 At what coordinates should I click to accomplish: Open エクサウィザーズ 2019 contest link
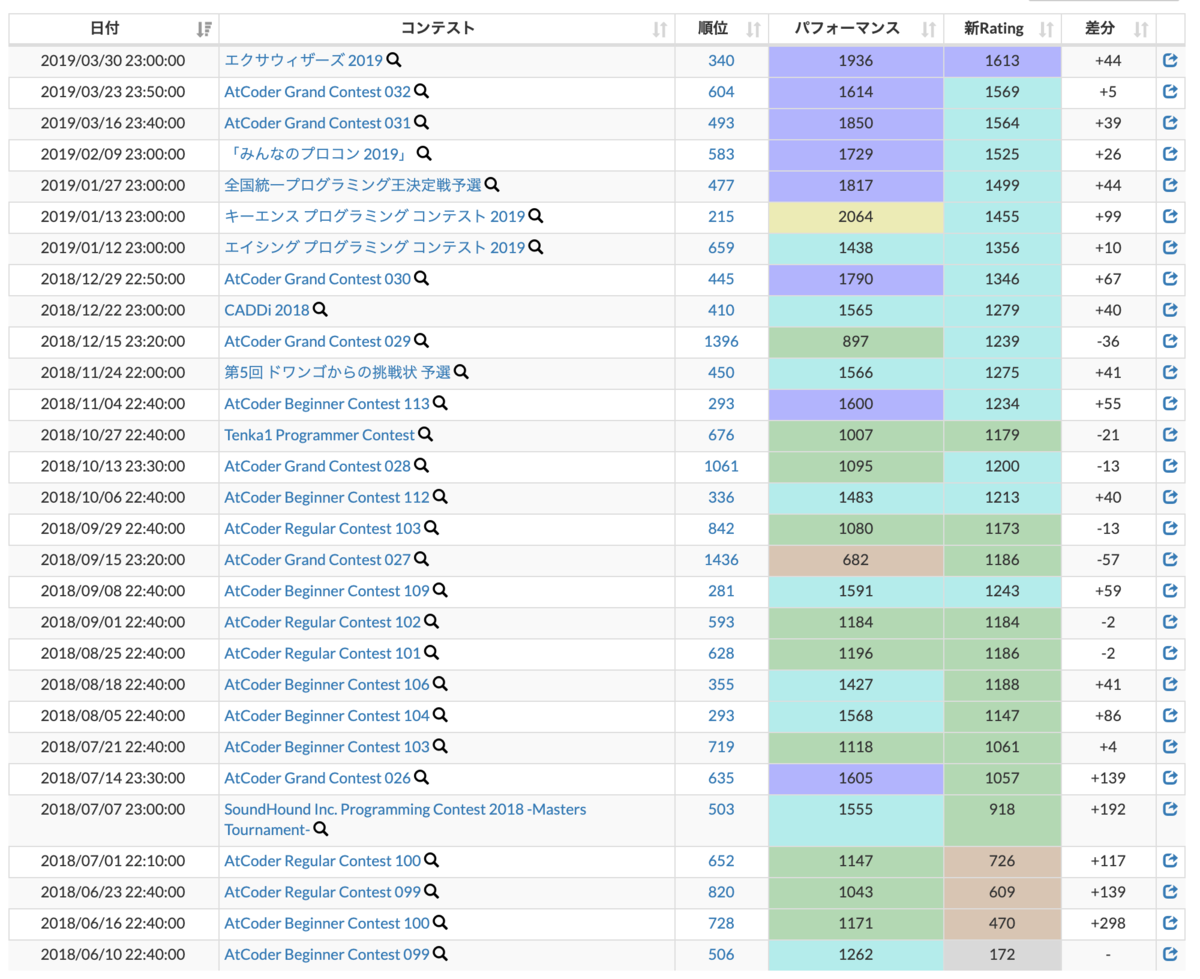tap(304, 61)
